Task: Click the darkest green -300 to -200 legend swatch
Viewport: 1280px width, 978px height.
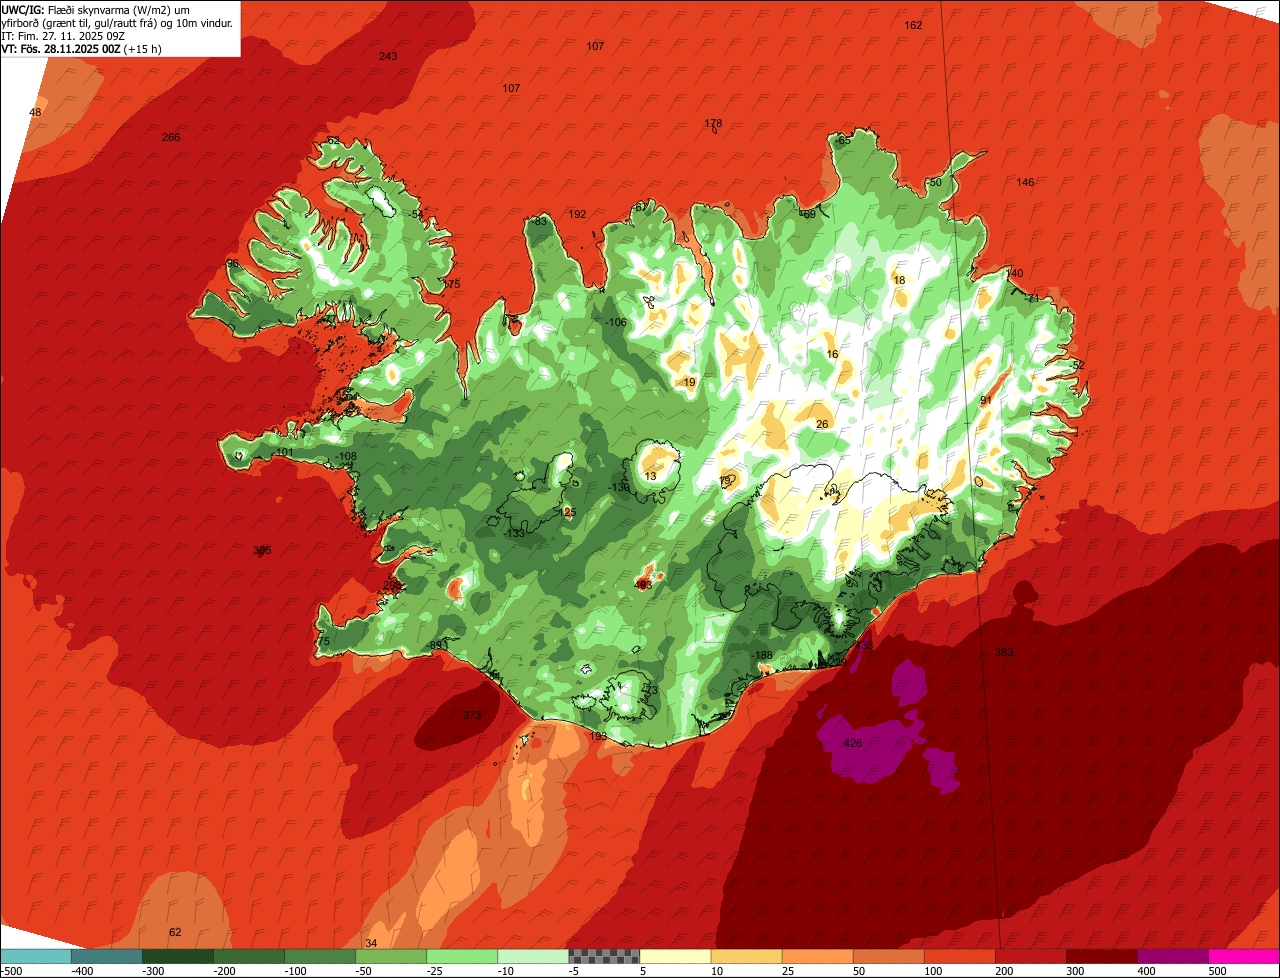Action: [177, 956]
